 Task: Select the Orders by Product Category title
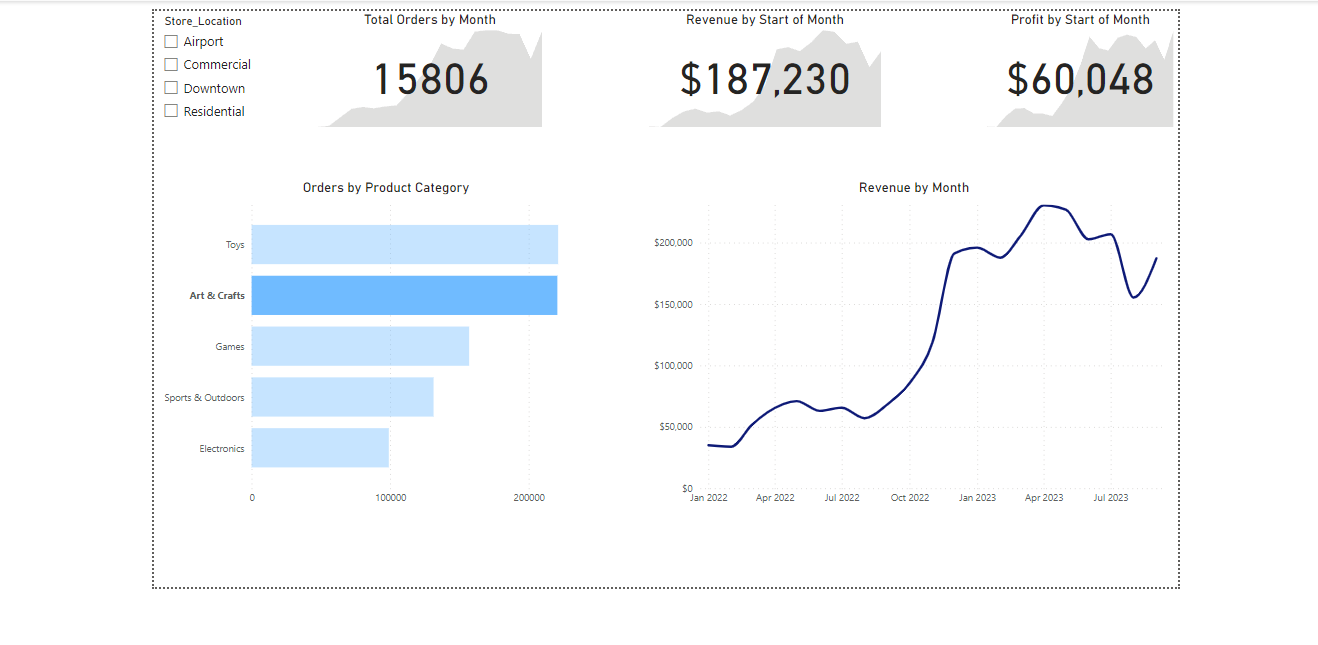385,187
